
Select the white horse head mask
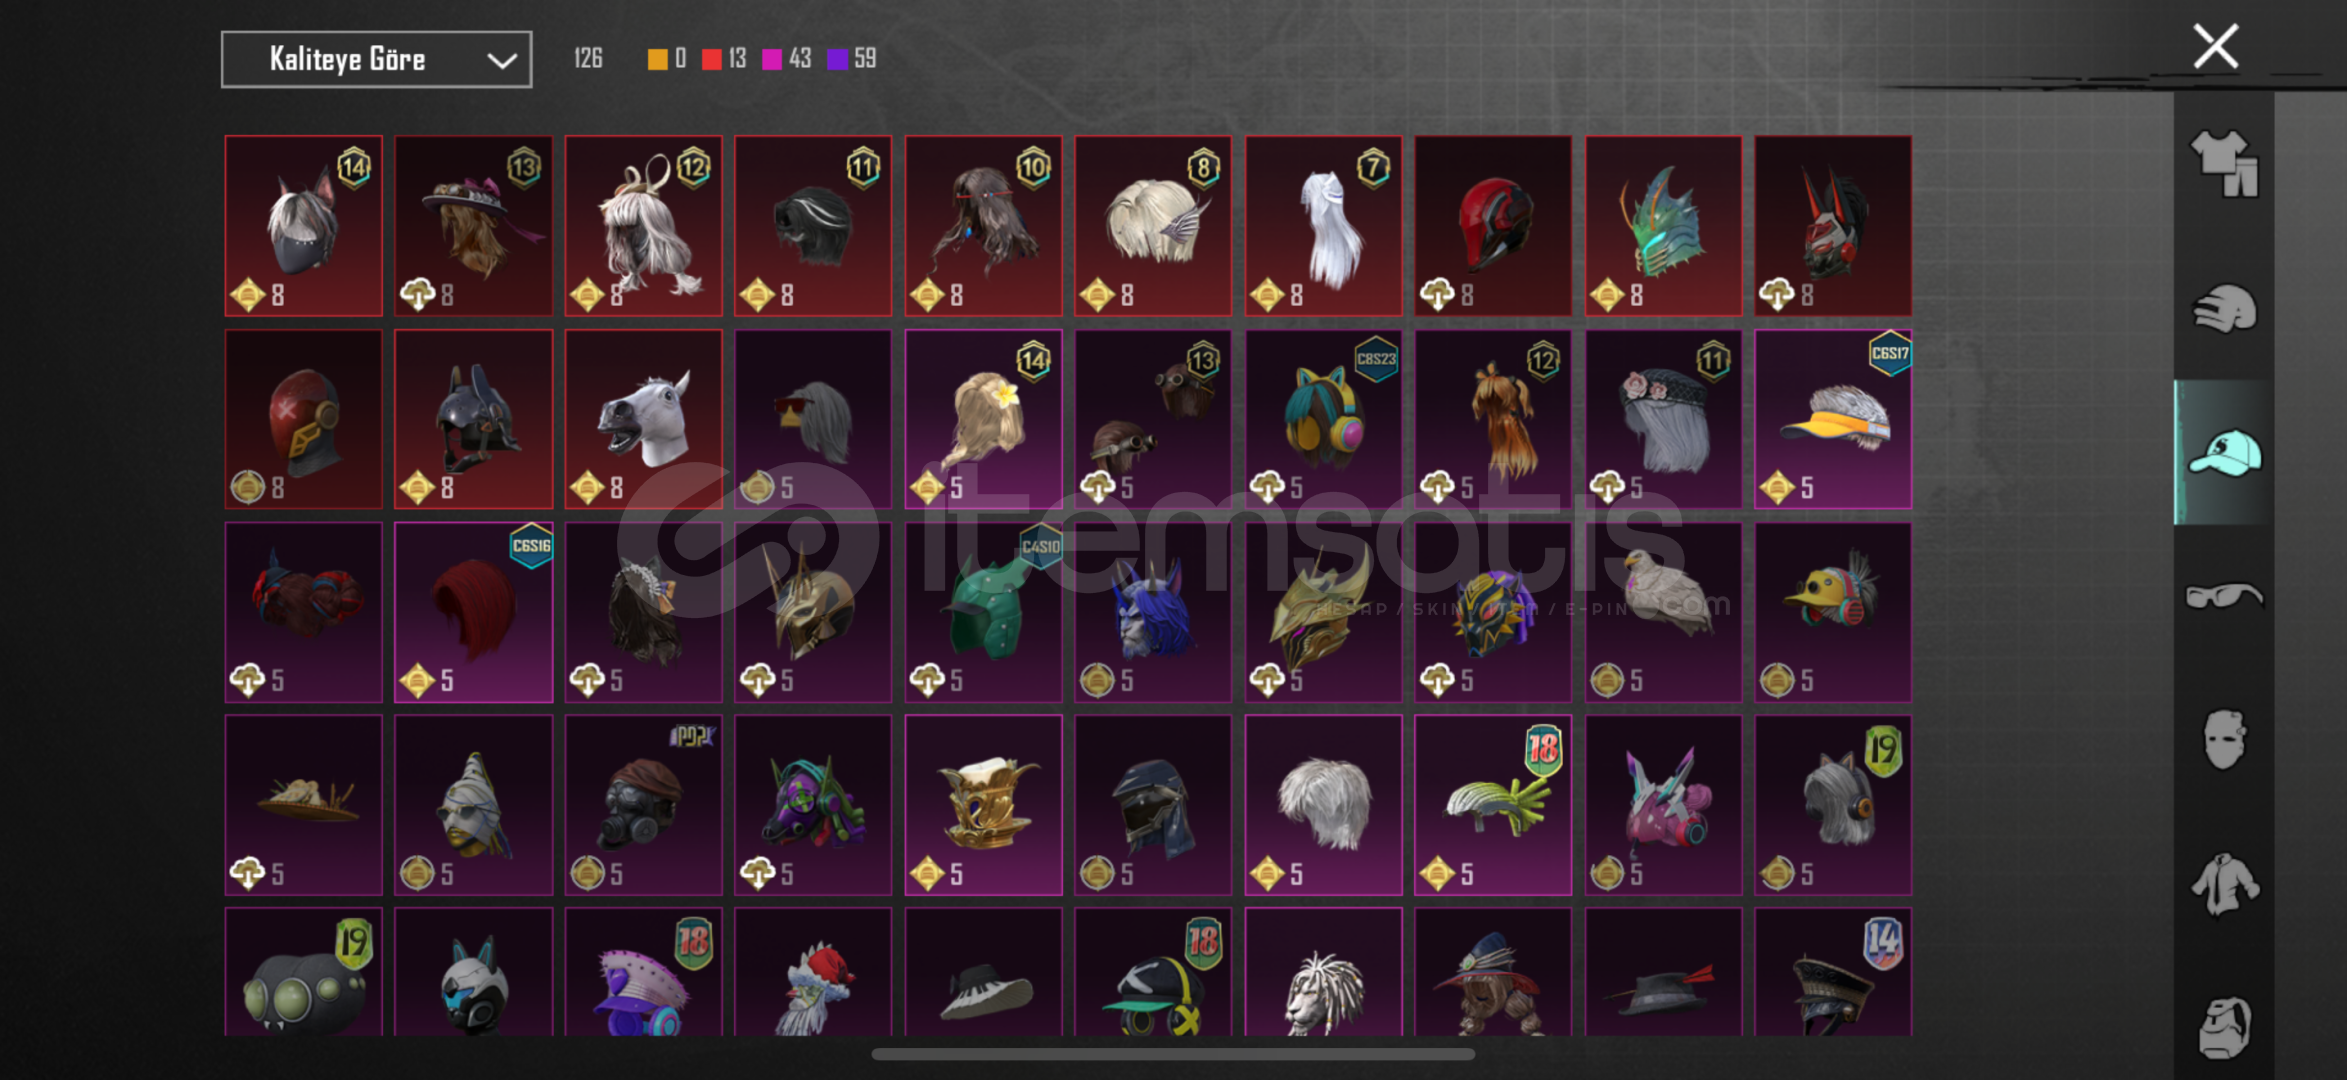643,419
